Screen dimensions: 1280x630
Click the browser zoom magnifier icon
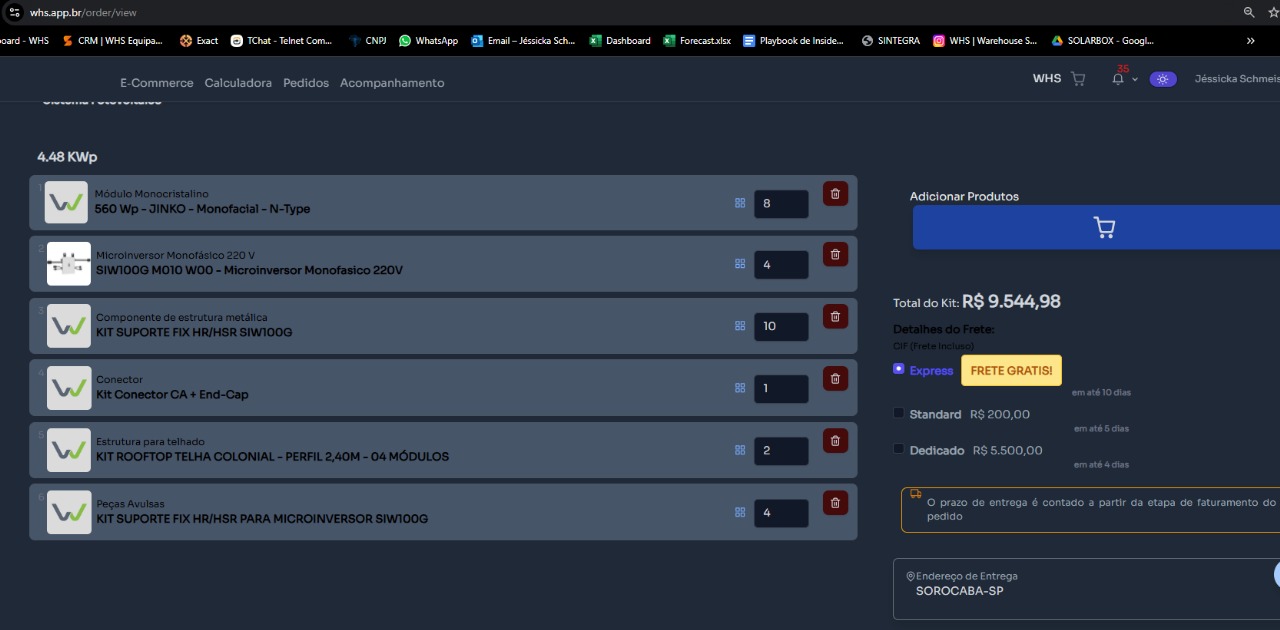click(x=1249, y=12)
